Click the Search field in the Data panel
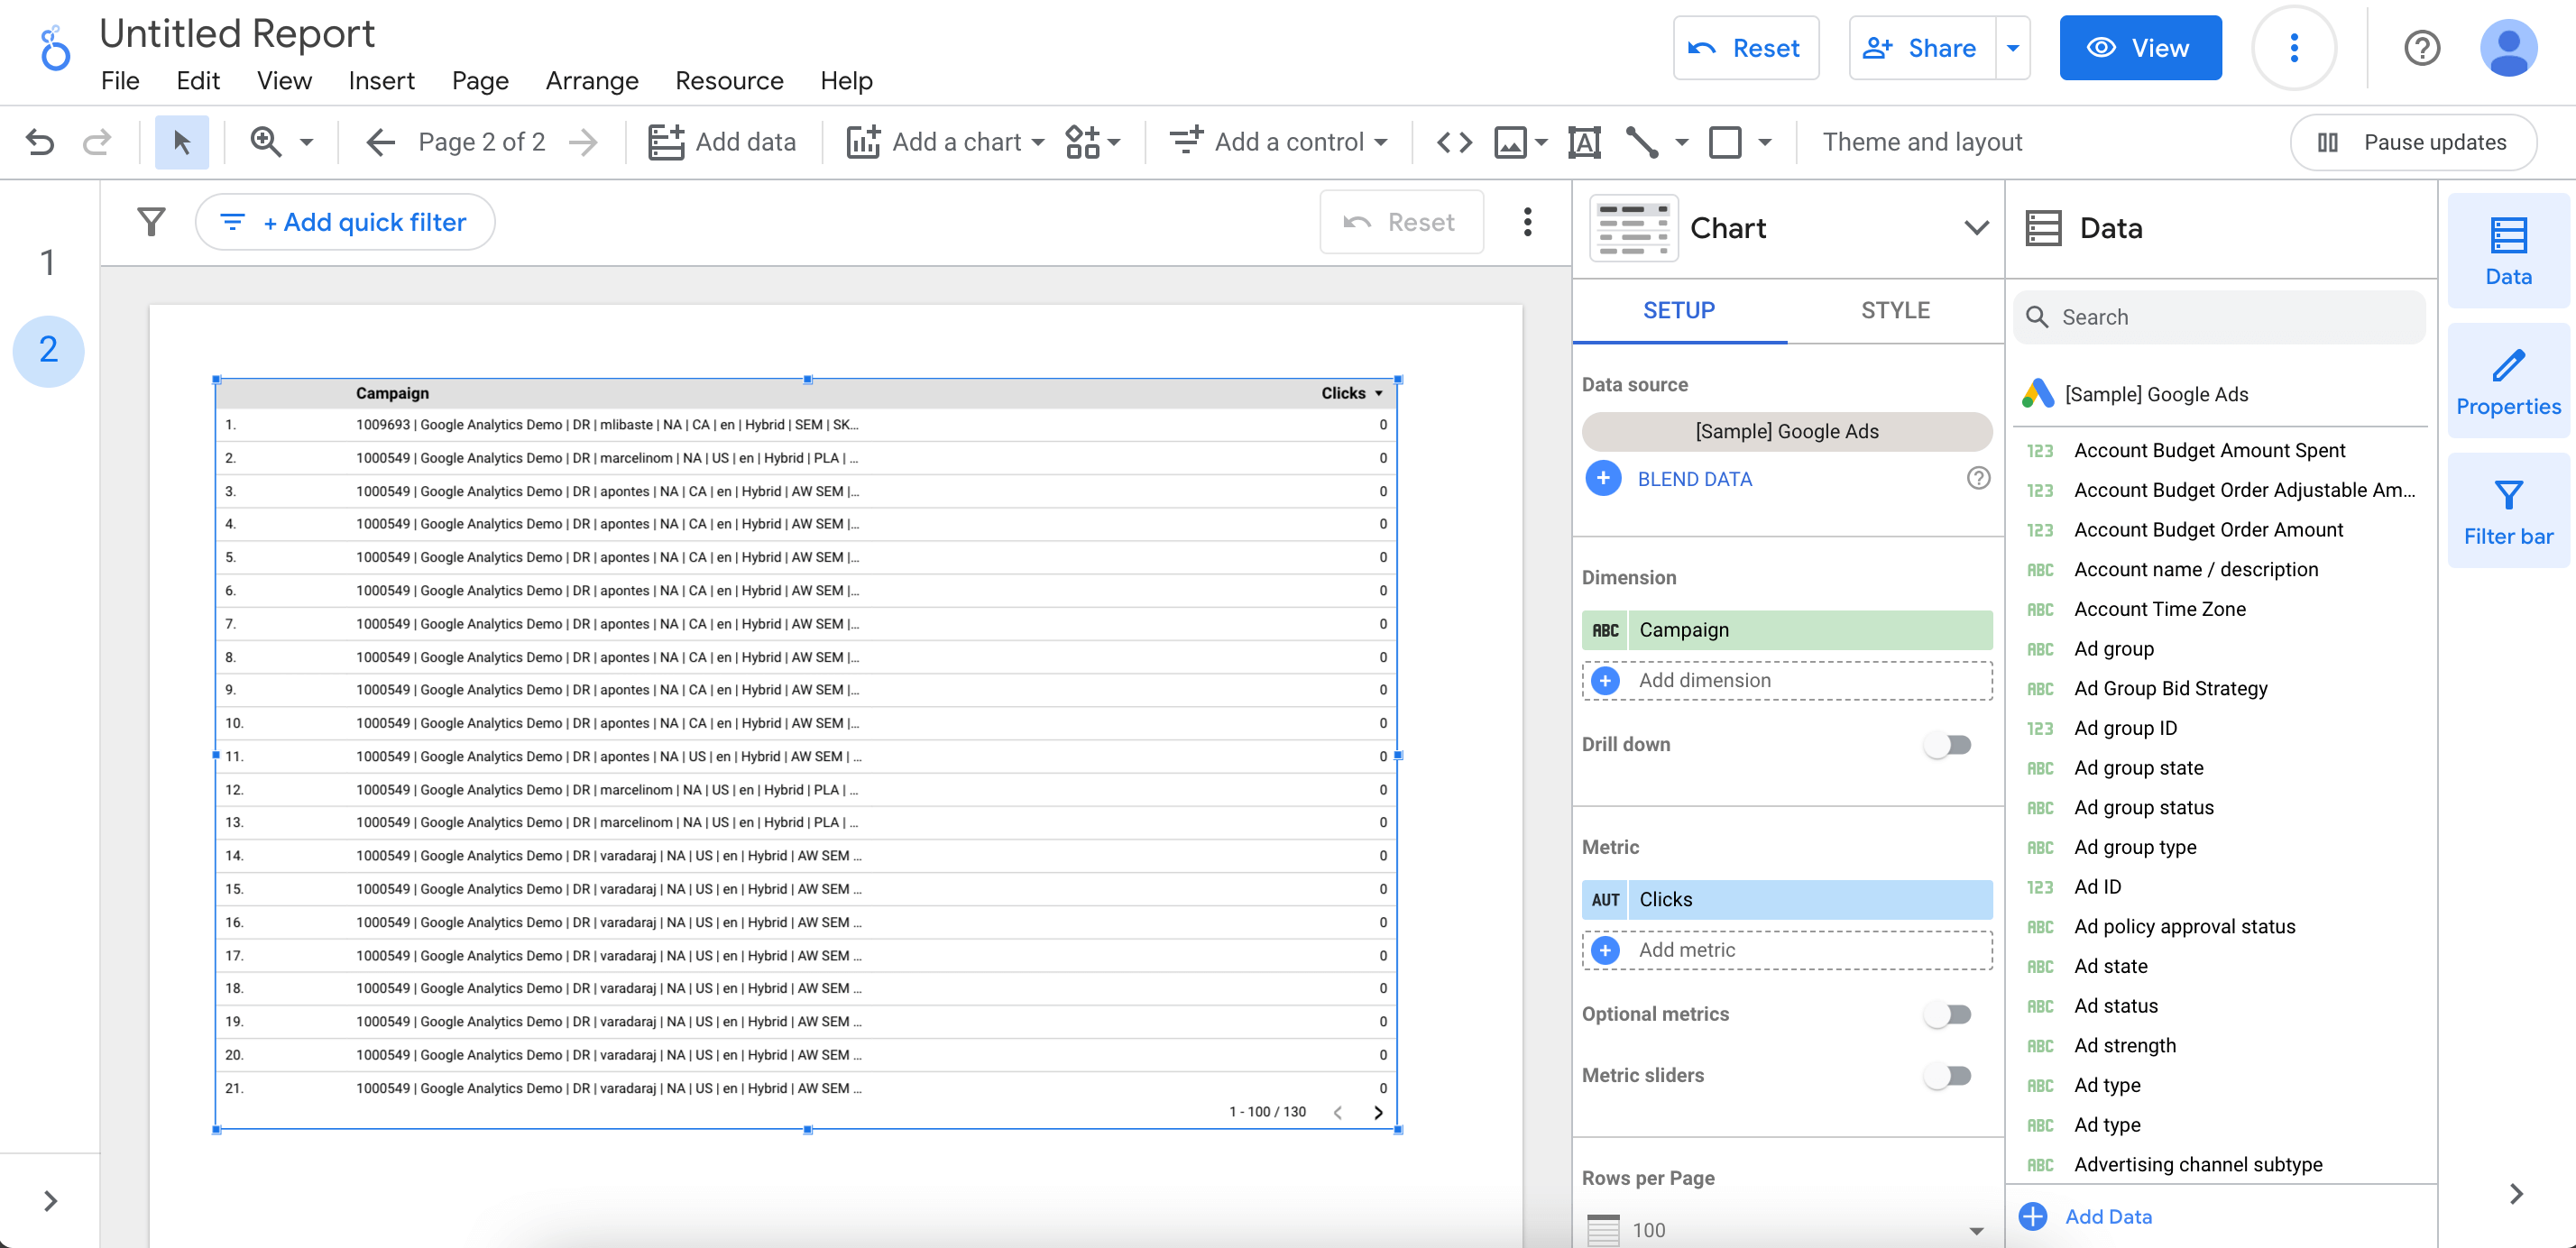The width and height of the screenshot is (2576, 1248). coord(2219,317)
